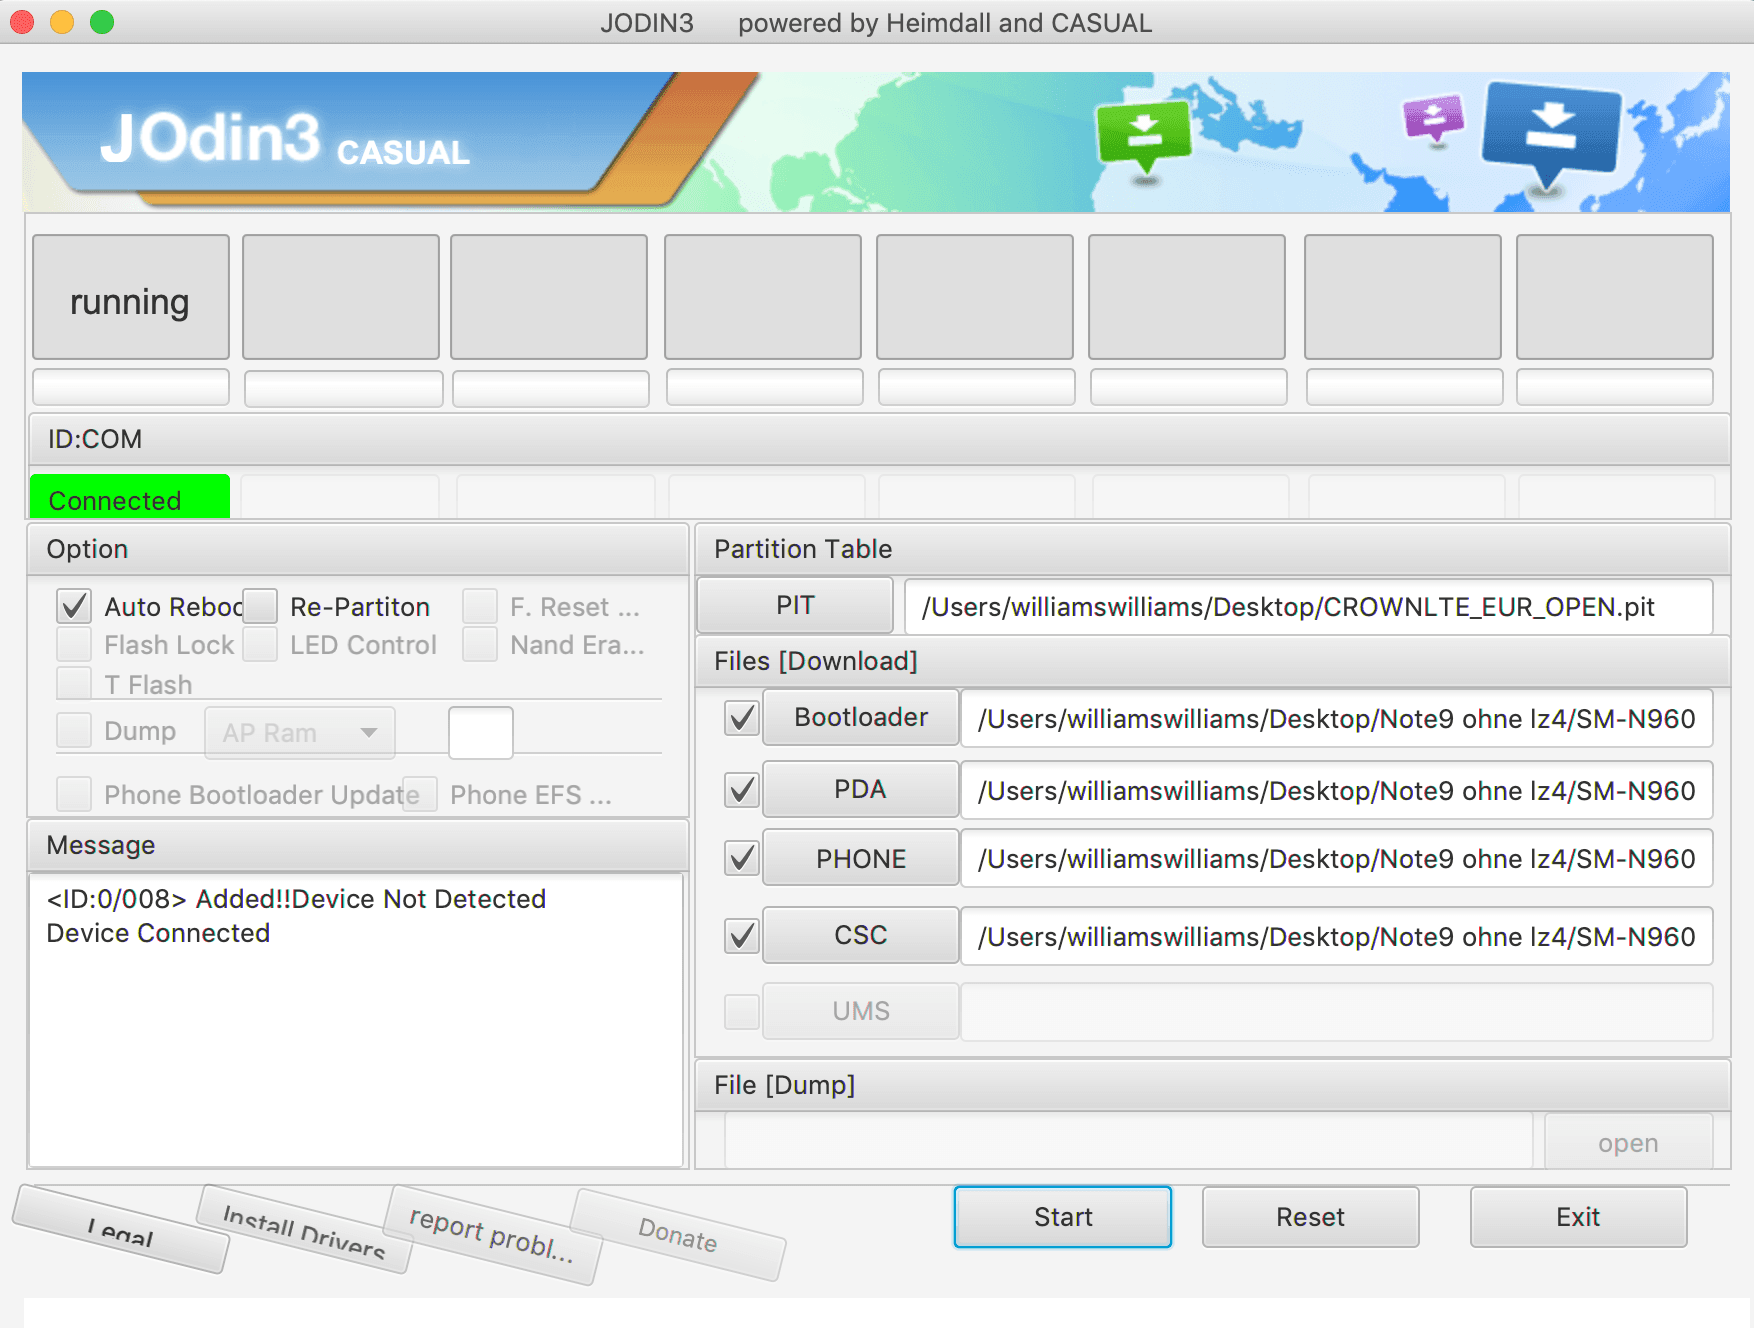Click the Reset button
The image size is (1754, 1328).
click(1310, 1217)
